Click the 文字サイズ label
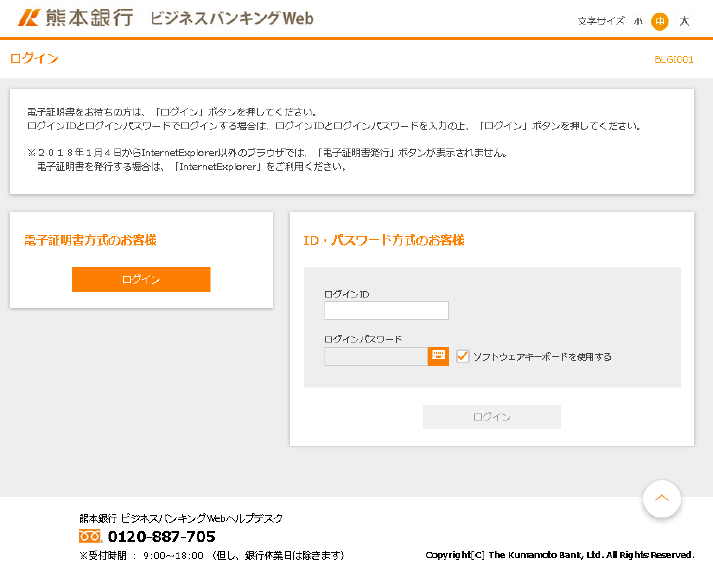 point(601,21)
